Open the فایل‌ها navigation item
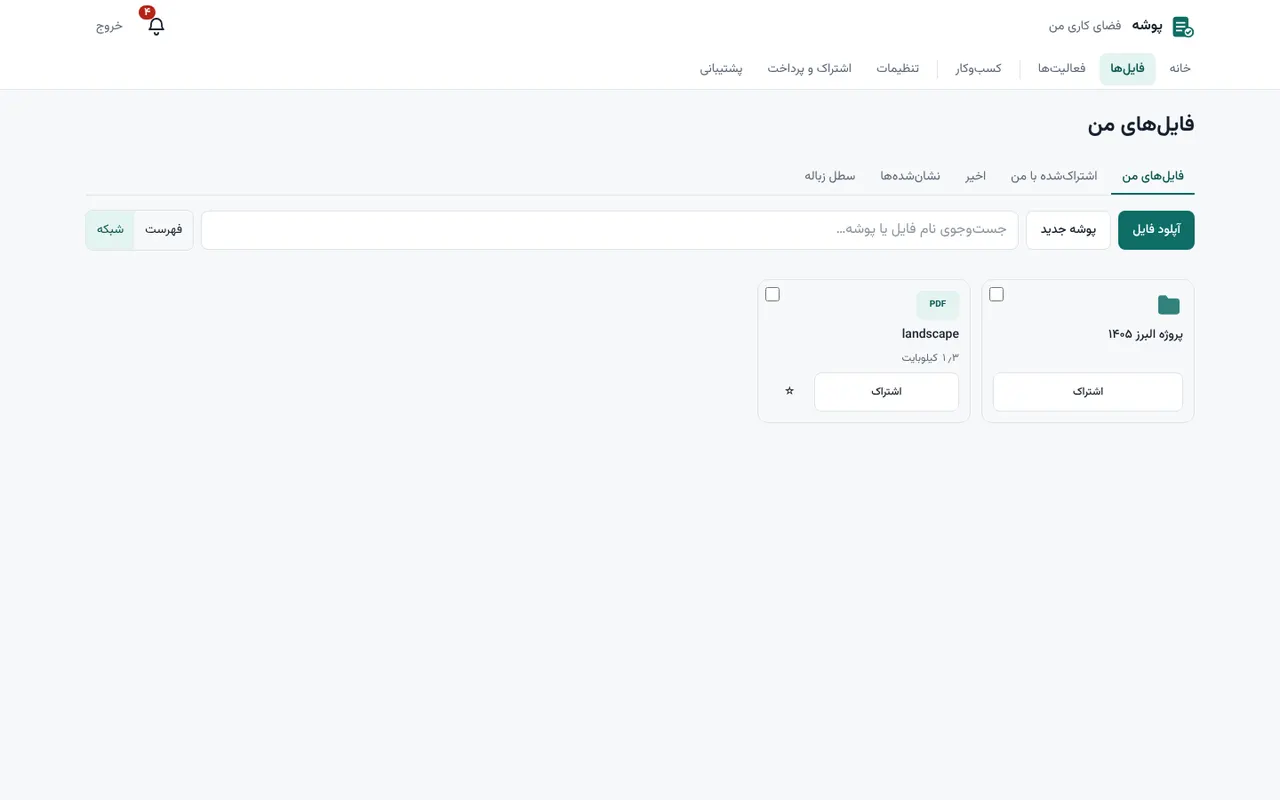 pyautogui.click(x=1127, y=69)
